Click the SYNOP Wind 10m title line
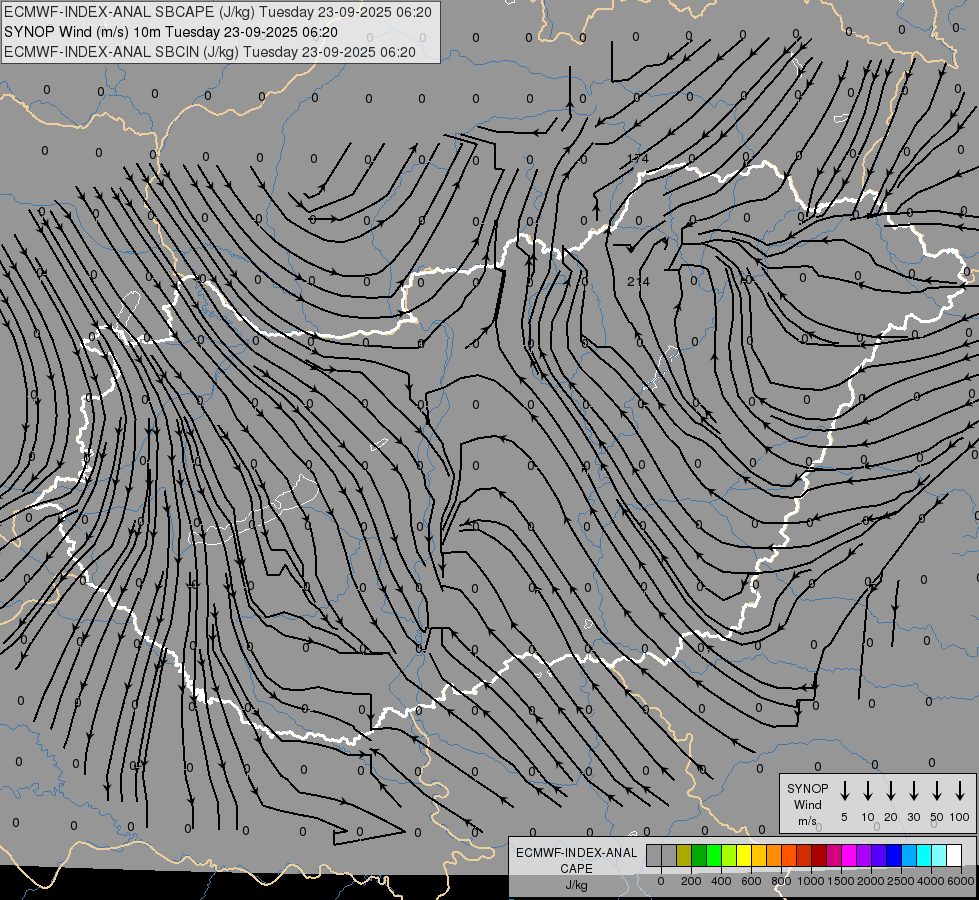The width and height of the screenshot is (979, 900). [x=170, y=32]
